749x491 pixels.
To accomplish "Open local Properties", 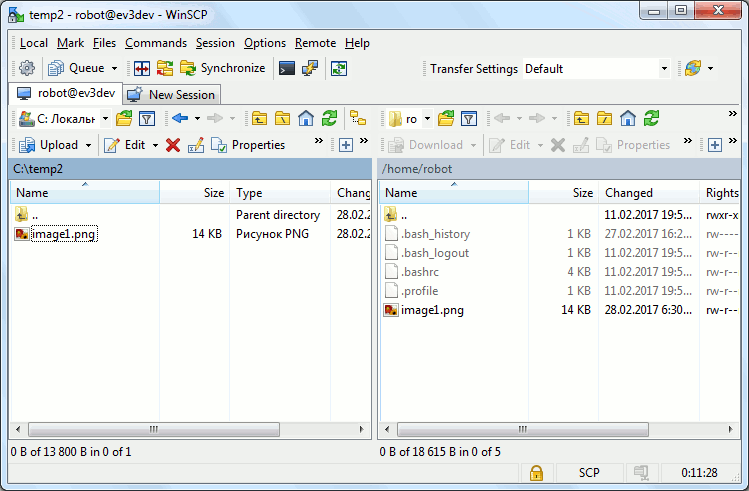I will [x=248, y=145].
